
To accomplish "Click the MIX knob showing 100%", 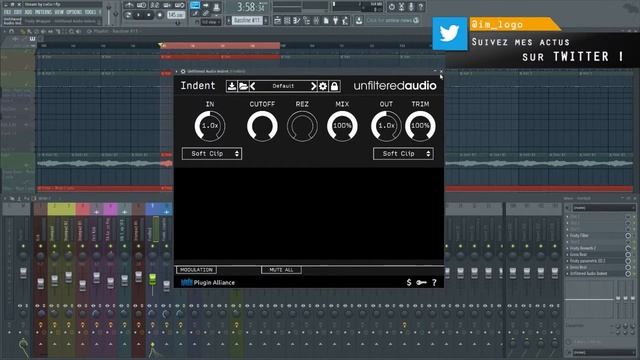I will pyautogui.click(x=342, y=126).
